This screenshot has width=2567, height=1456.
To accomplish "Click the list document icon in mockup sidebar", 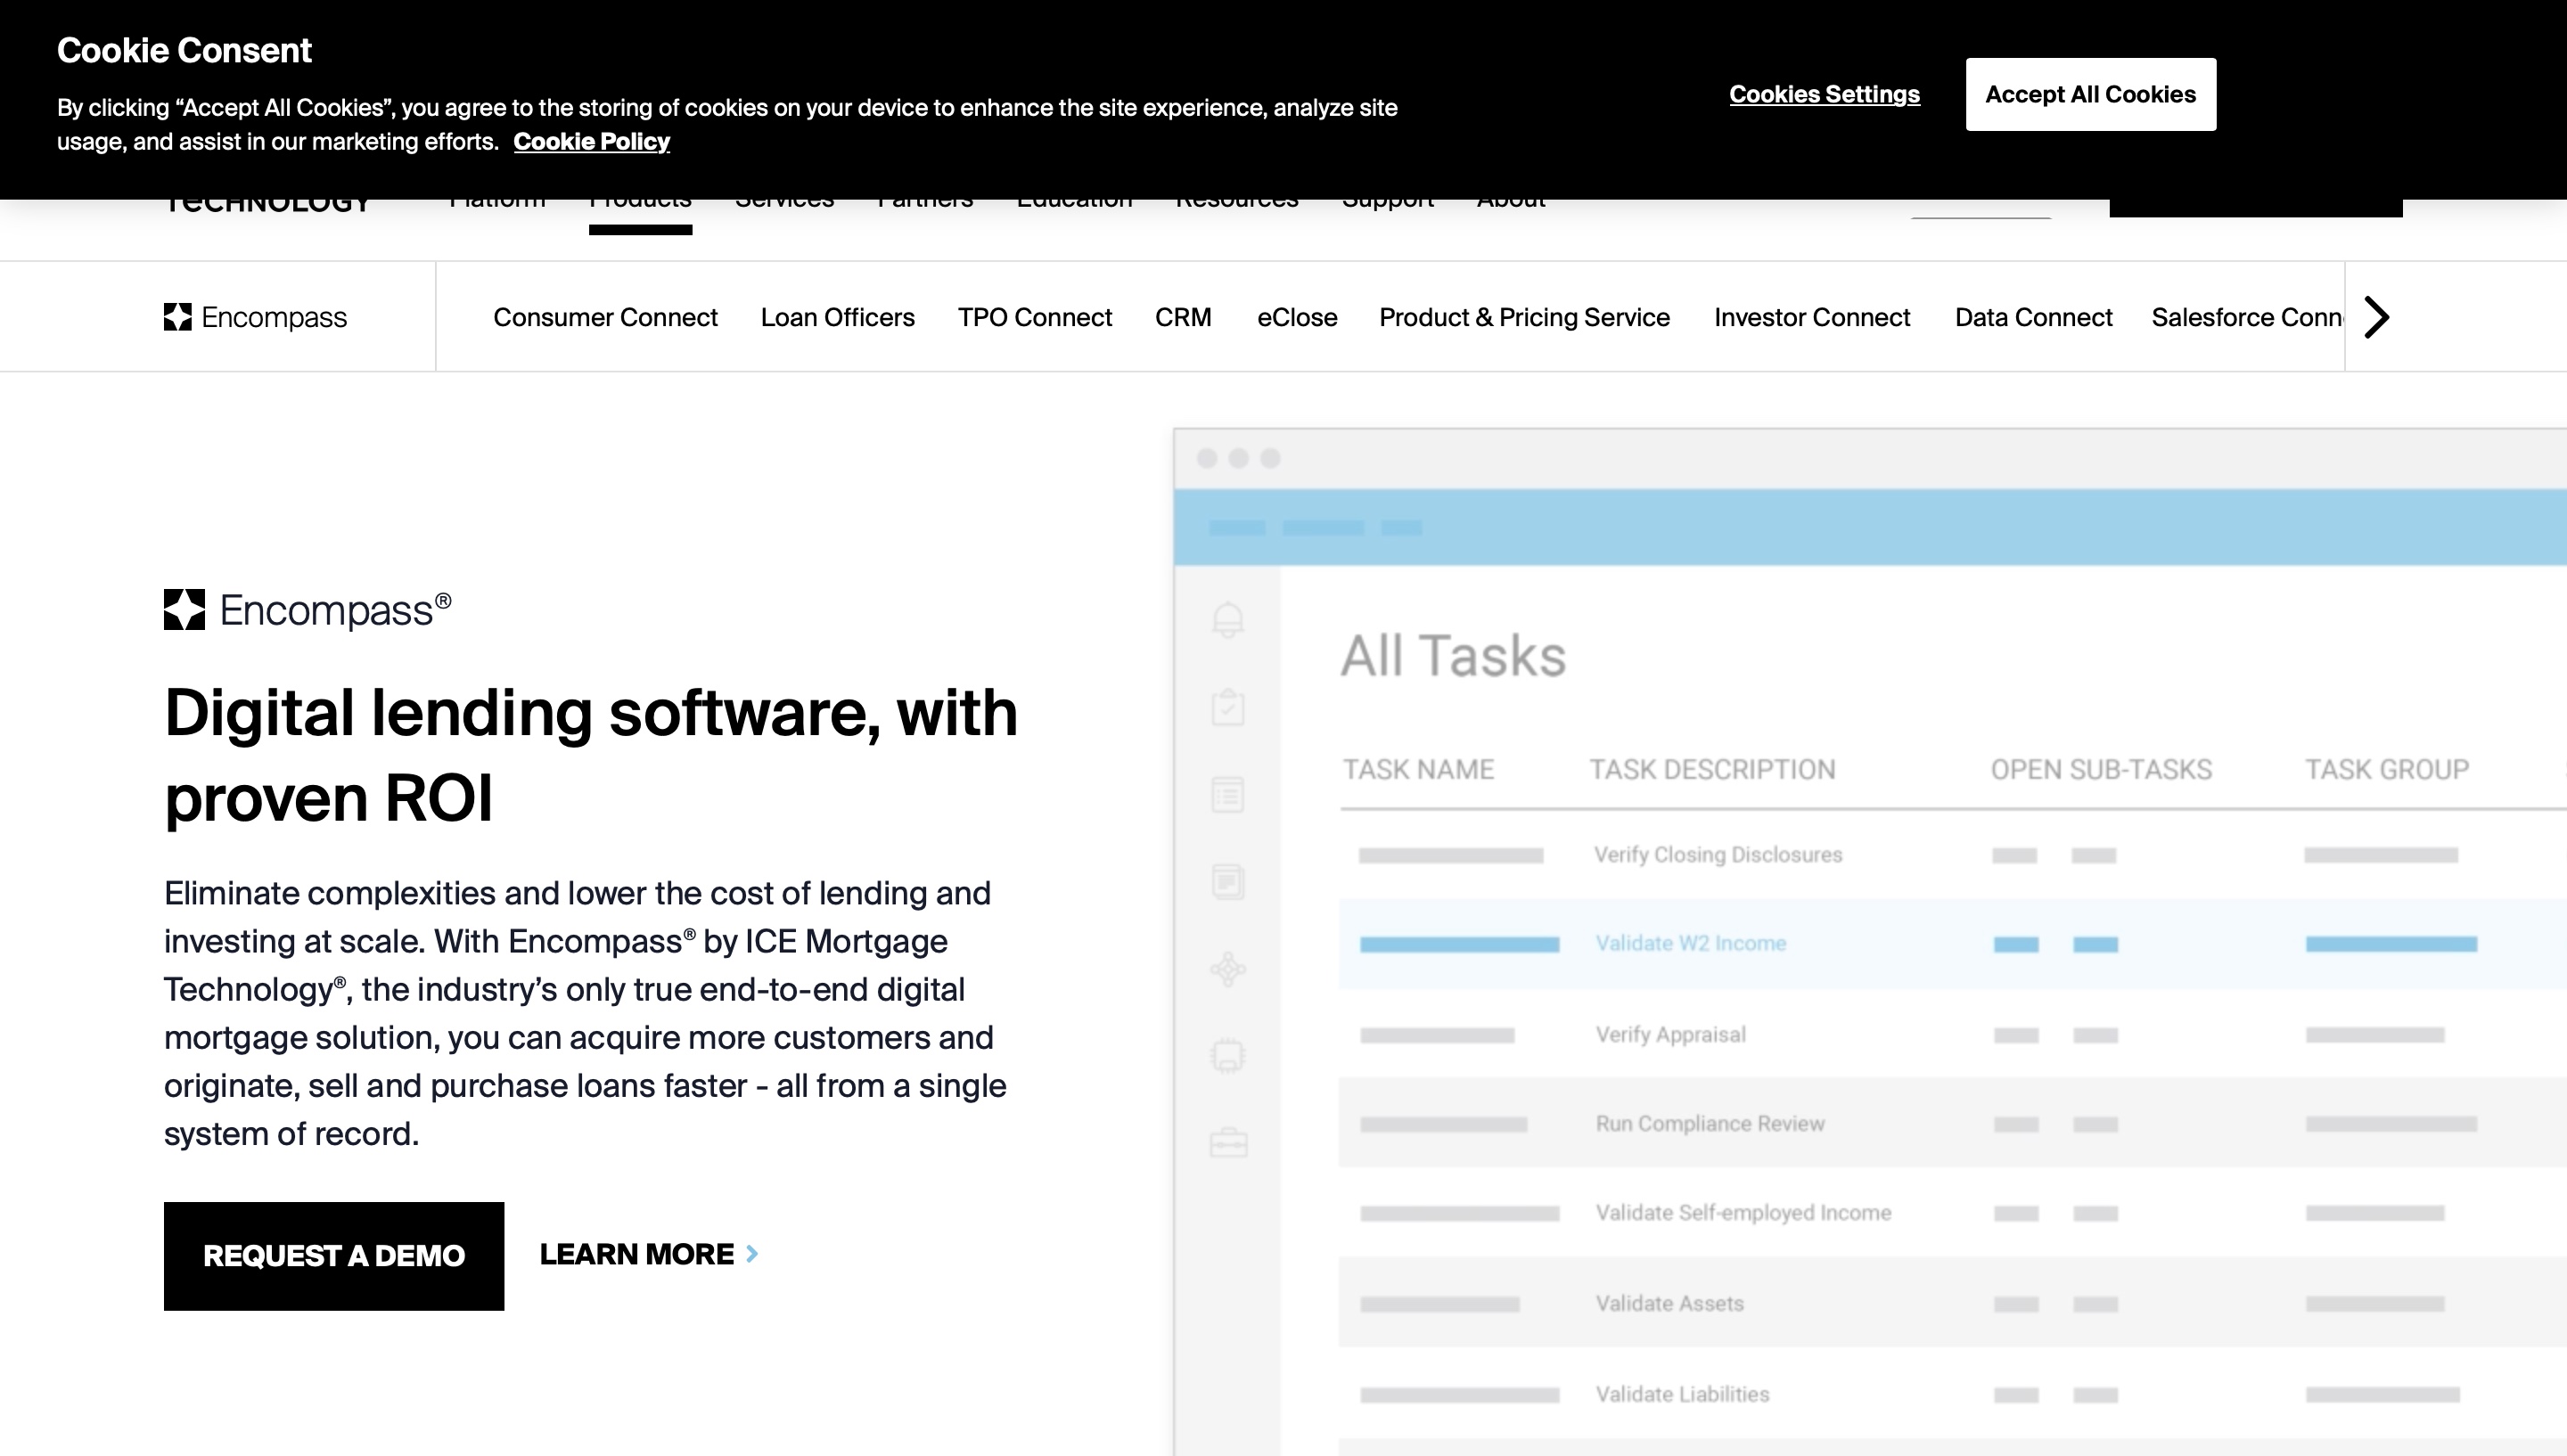I will [x=1228, y=795].
